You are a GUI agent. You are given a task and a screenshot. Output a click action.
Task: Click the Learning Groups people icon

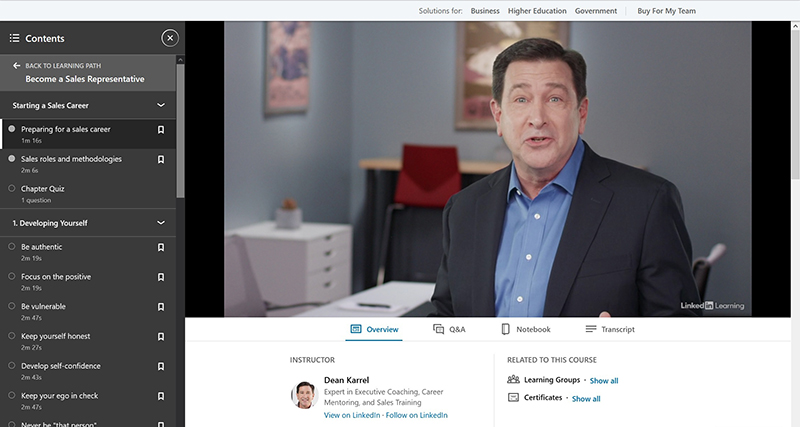click(x=513, y=380)
